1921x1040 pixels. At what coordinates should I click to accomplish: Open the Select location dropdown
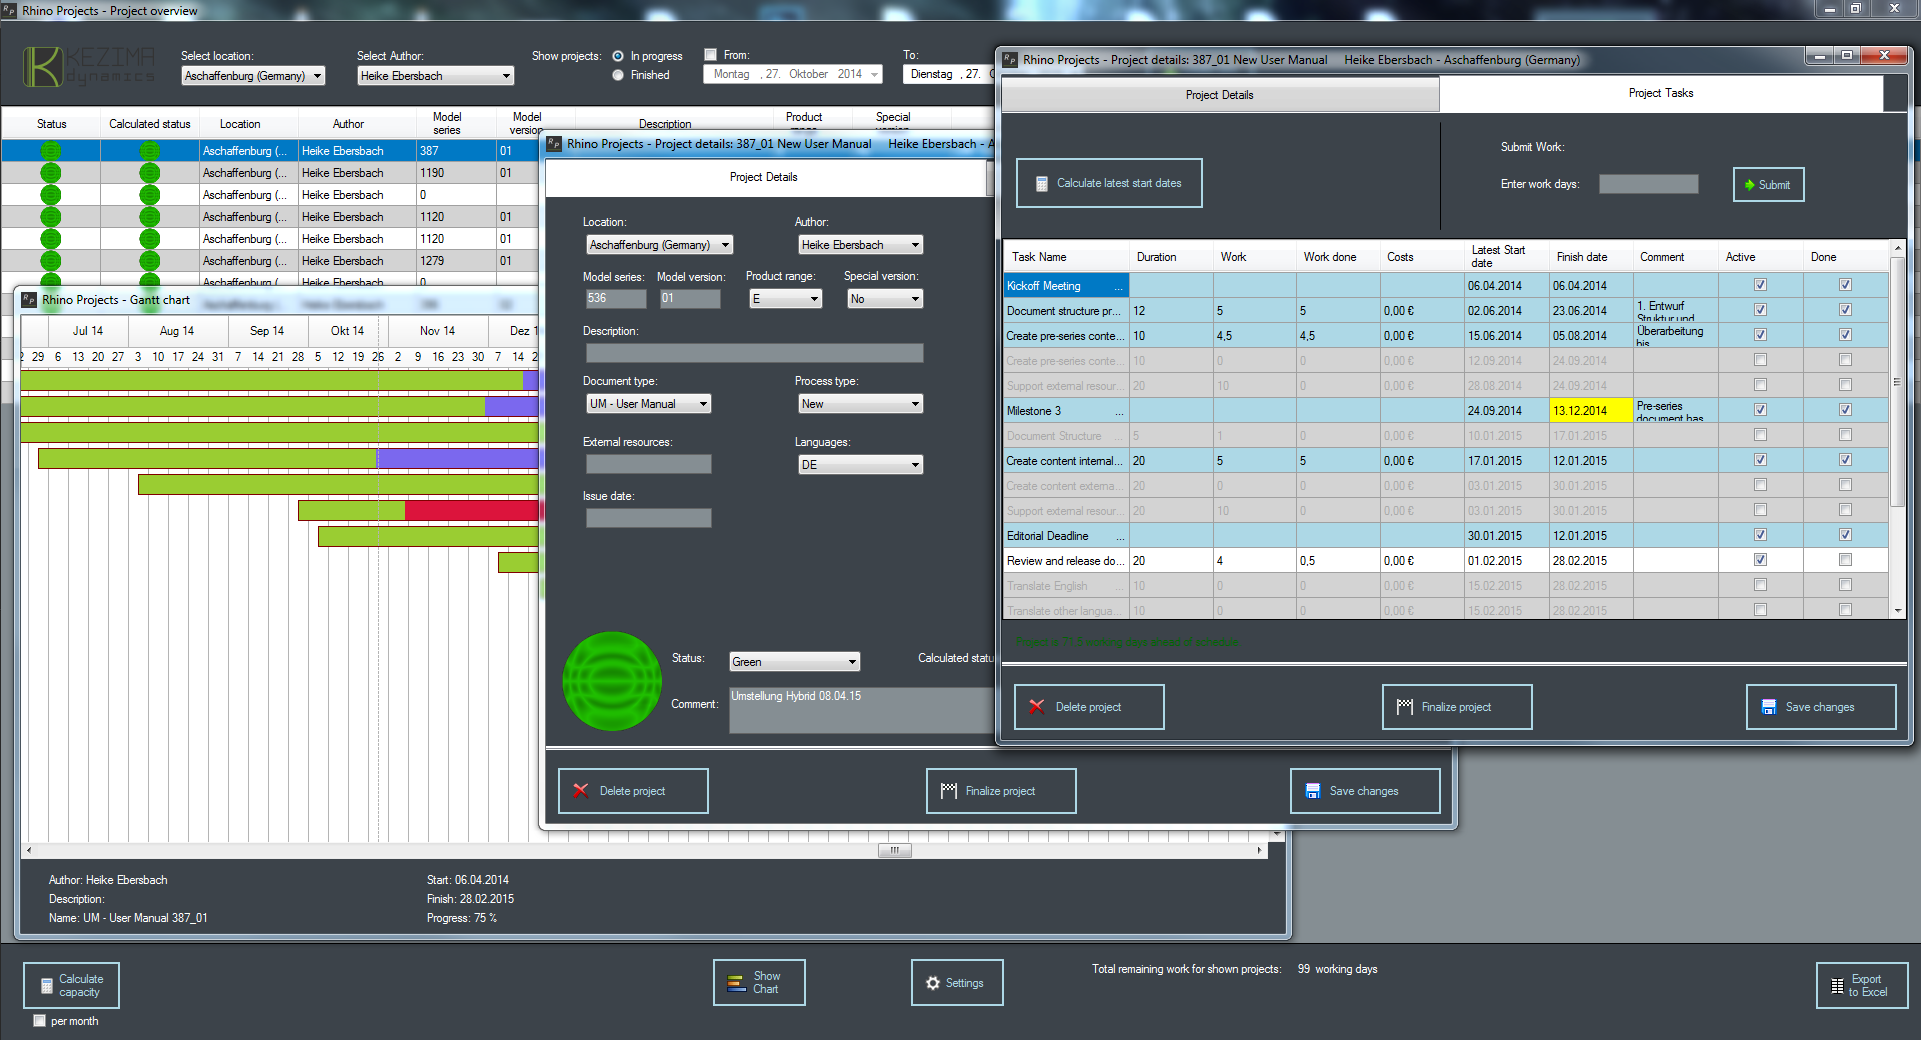coord(317,76)
